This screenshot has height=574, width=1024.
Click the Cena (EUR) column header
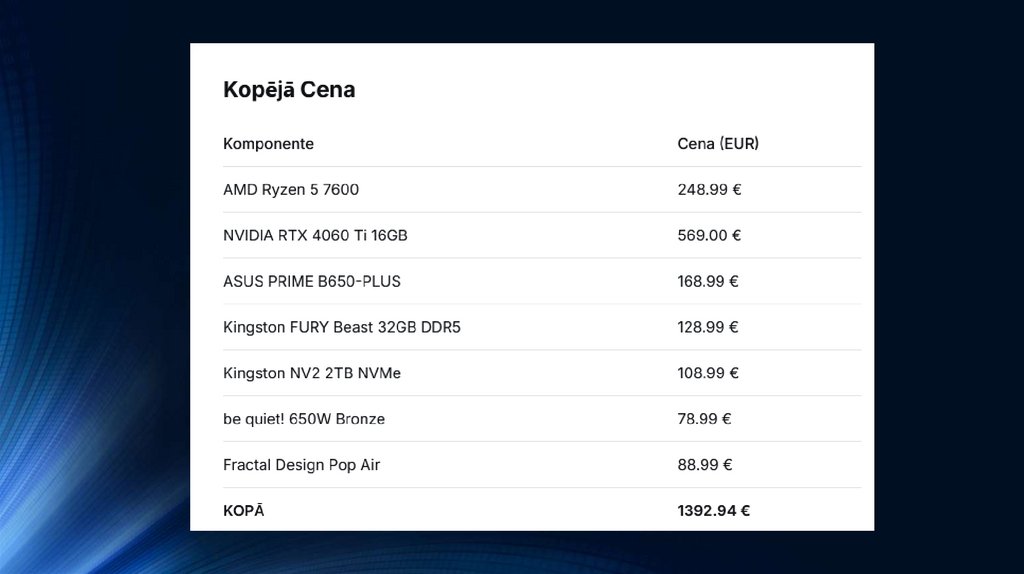coord(718,144)
